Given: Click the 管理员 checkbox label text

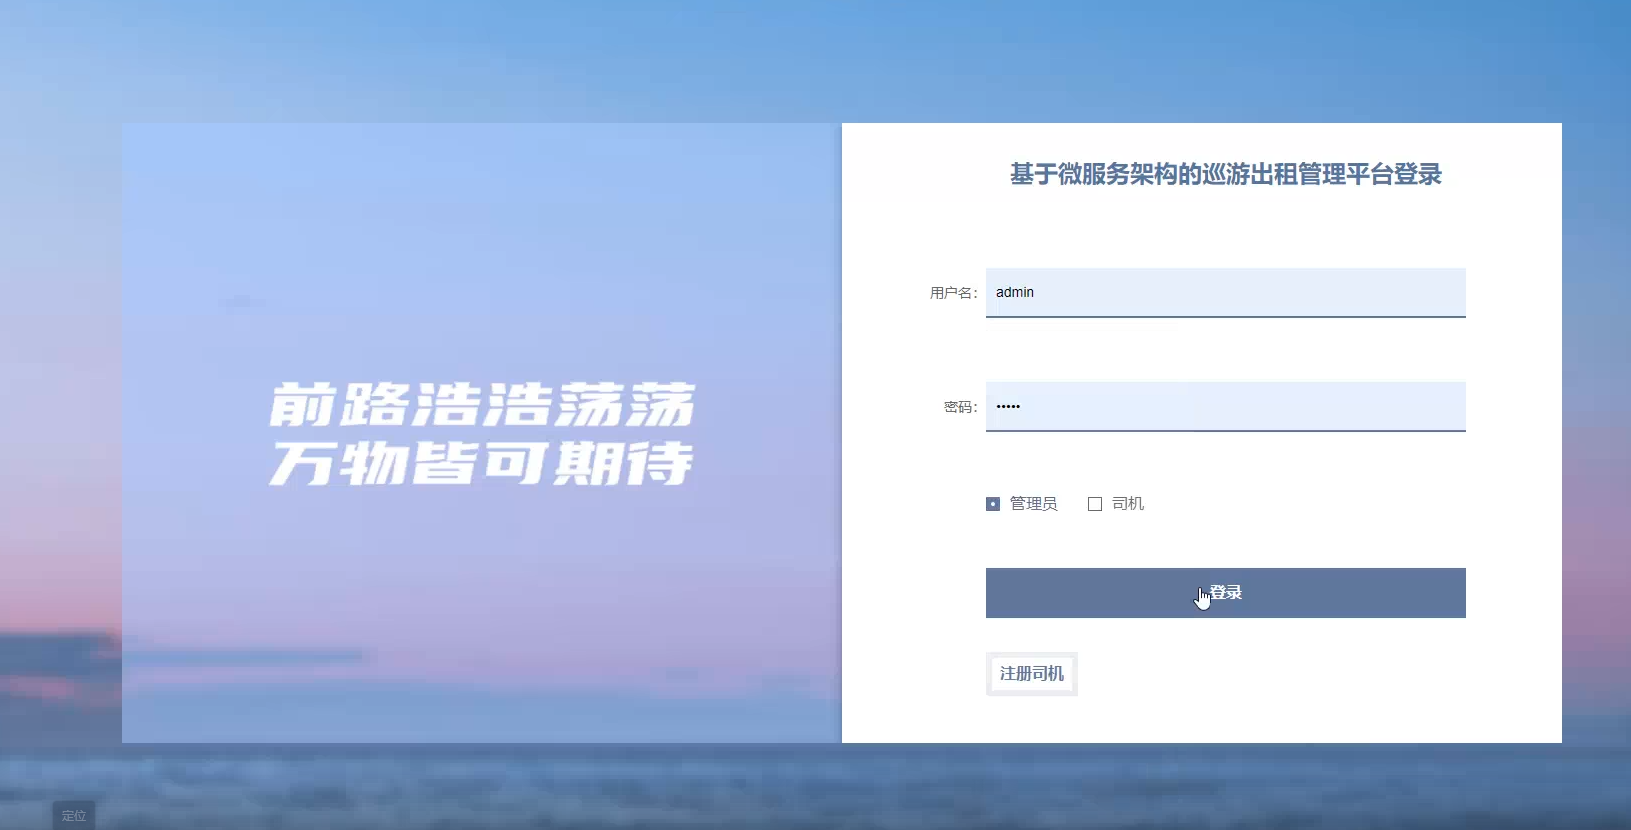Looking at the screenshot, I should [1033, 504].
